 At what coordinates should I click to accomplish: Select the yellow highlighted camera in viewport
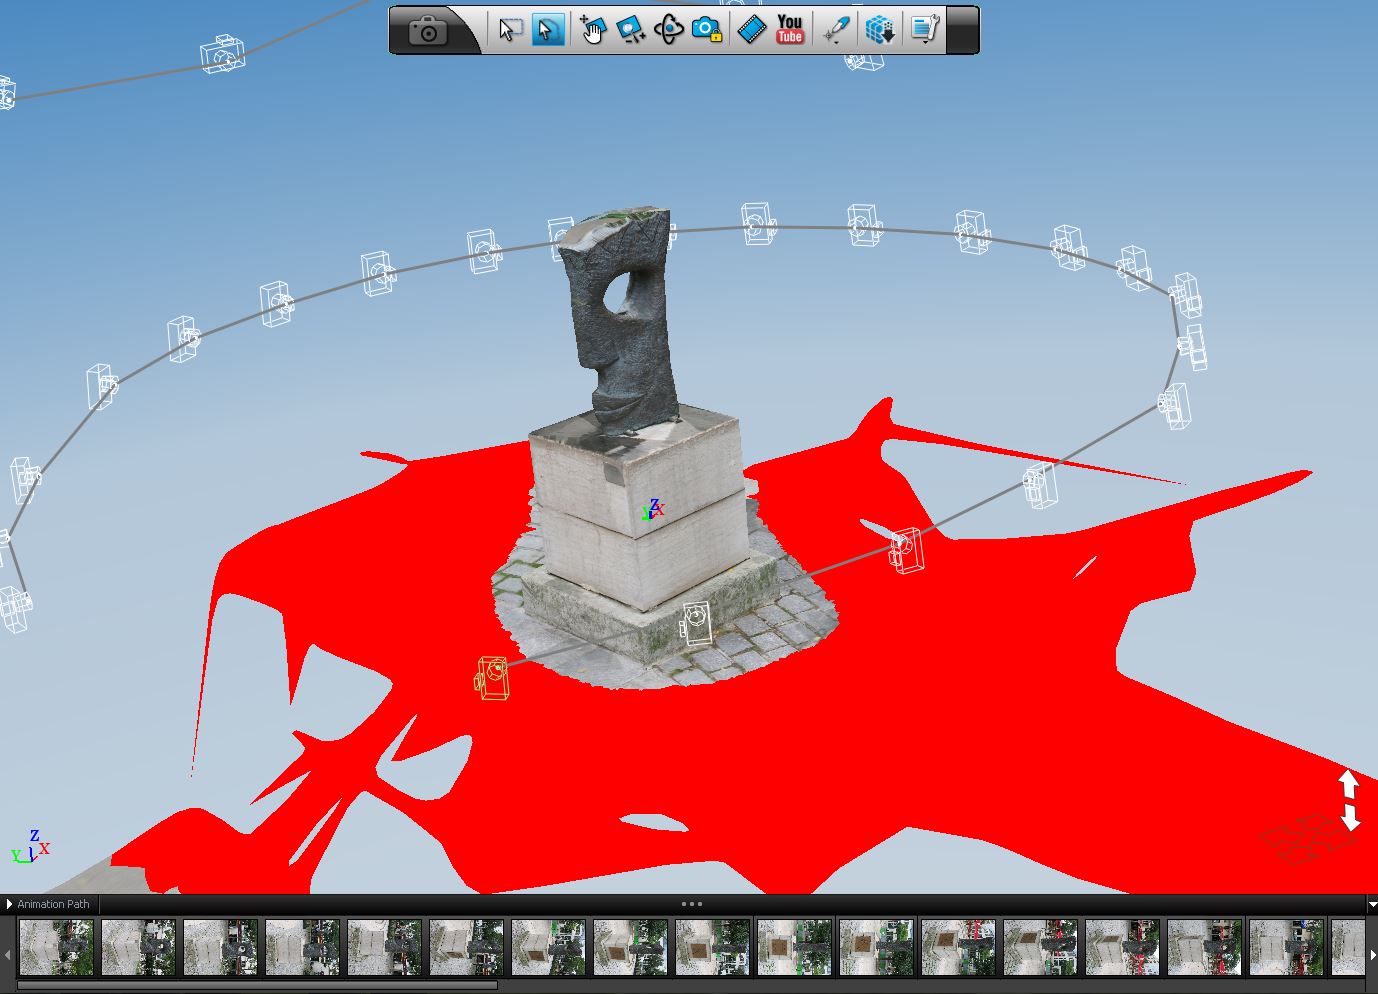(492, 678)
